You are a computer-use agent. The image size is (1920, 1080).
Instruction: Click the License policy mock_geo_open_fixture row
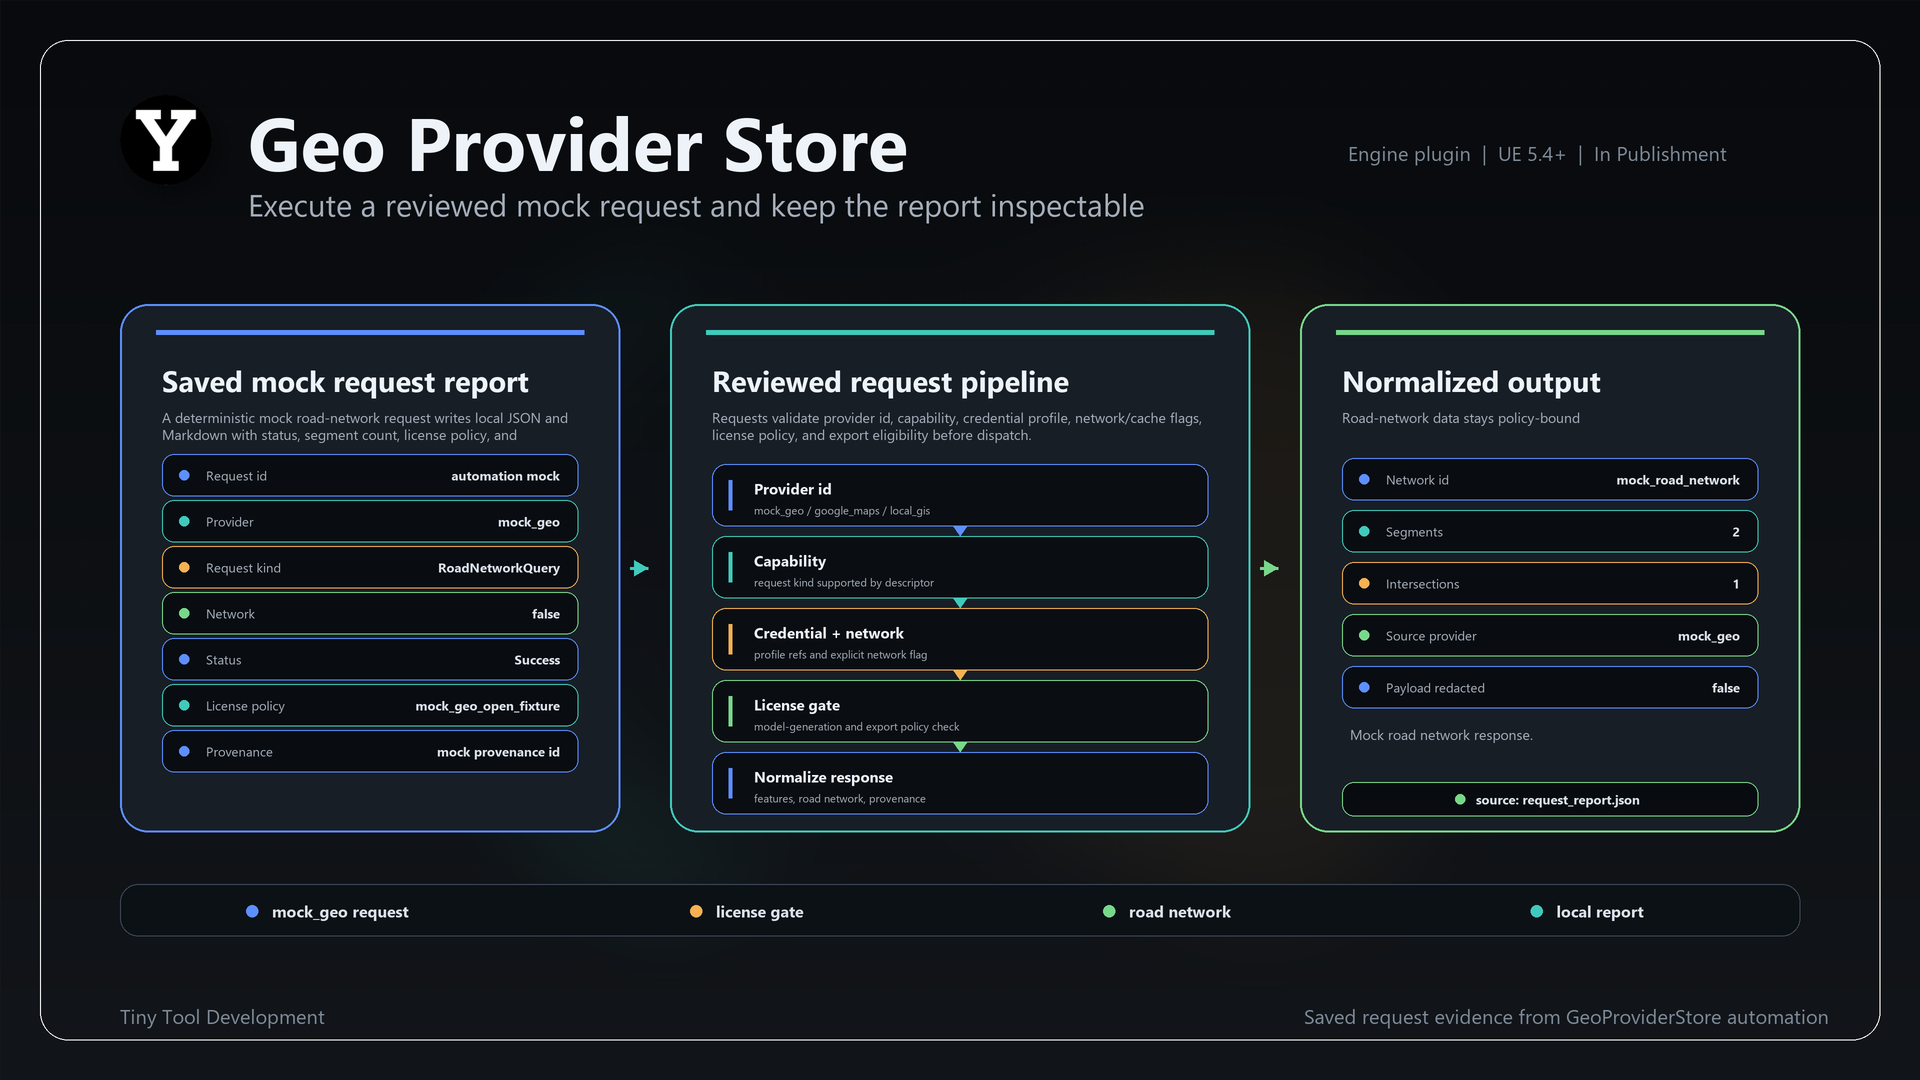[370, 706]
